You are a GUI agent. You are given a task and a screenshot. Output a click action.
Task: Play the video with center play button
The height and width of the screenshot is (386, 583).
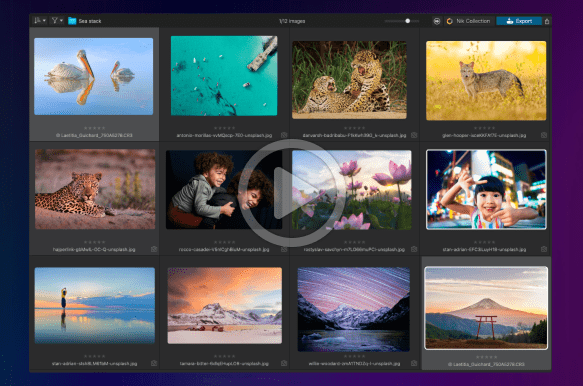(291, 193)
